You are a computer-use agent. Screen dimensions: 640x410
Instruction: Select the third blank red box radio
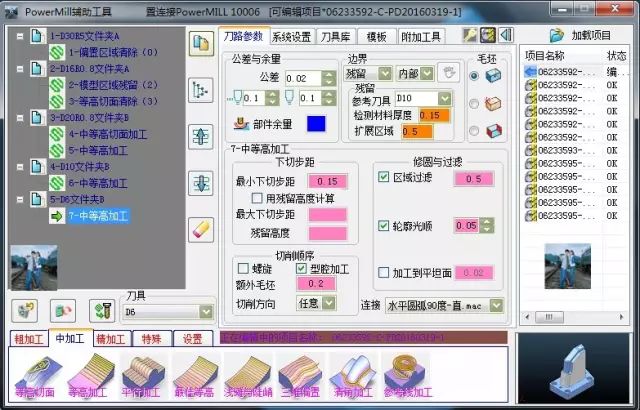coord(474,131)
